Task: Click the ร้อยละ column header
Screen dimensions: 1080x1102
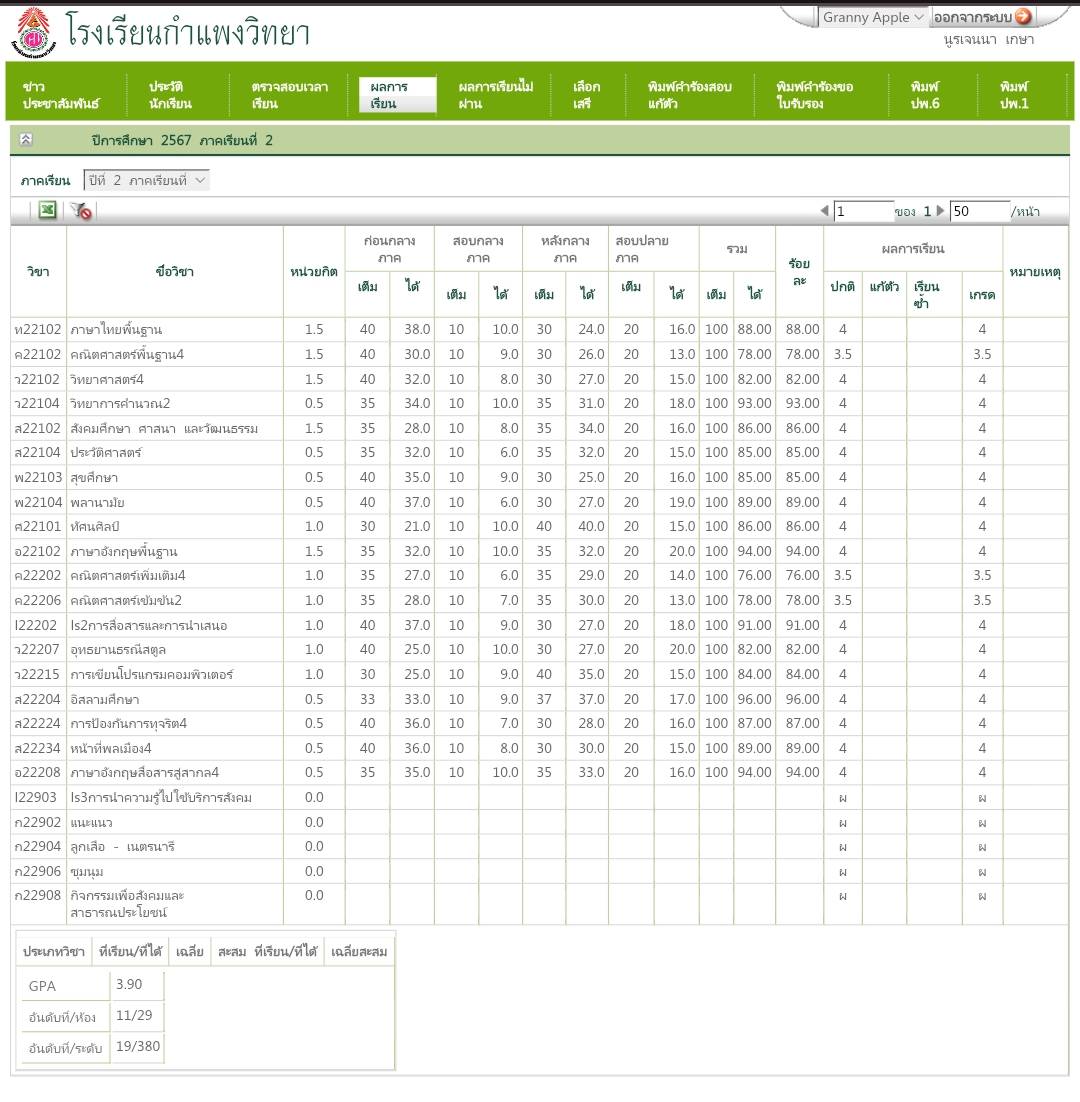Action: tap(799, 271)
